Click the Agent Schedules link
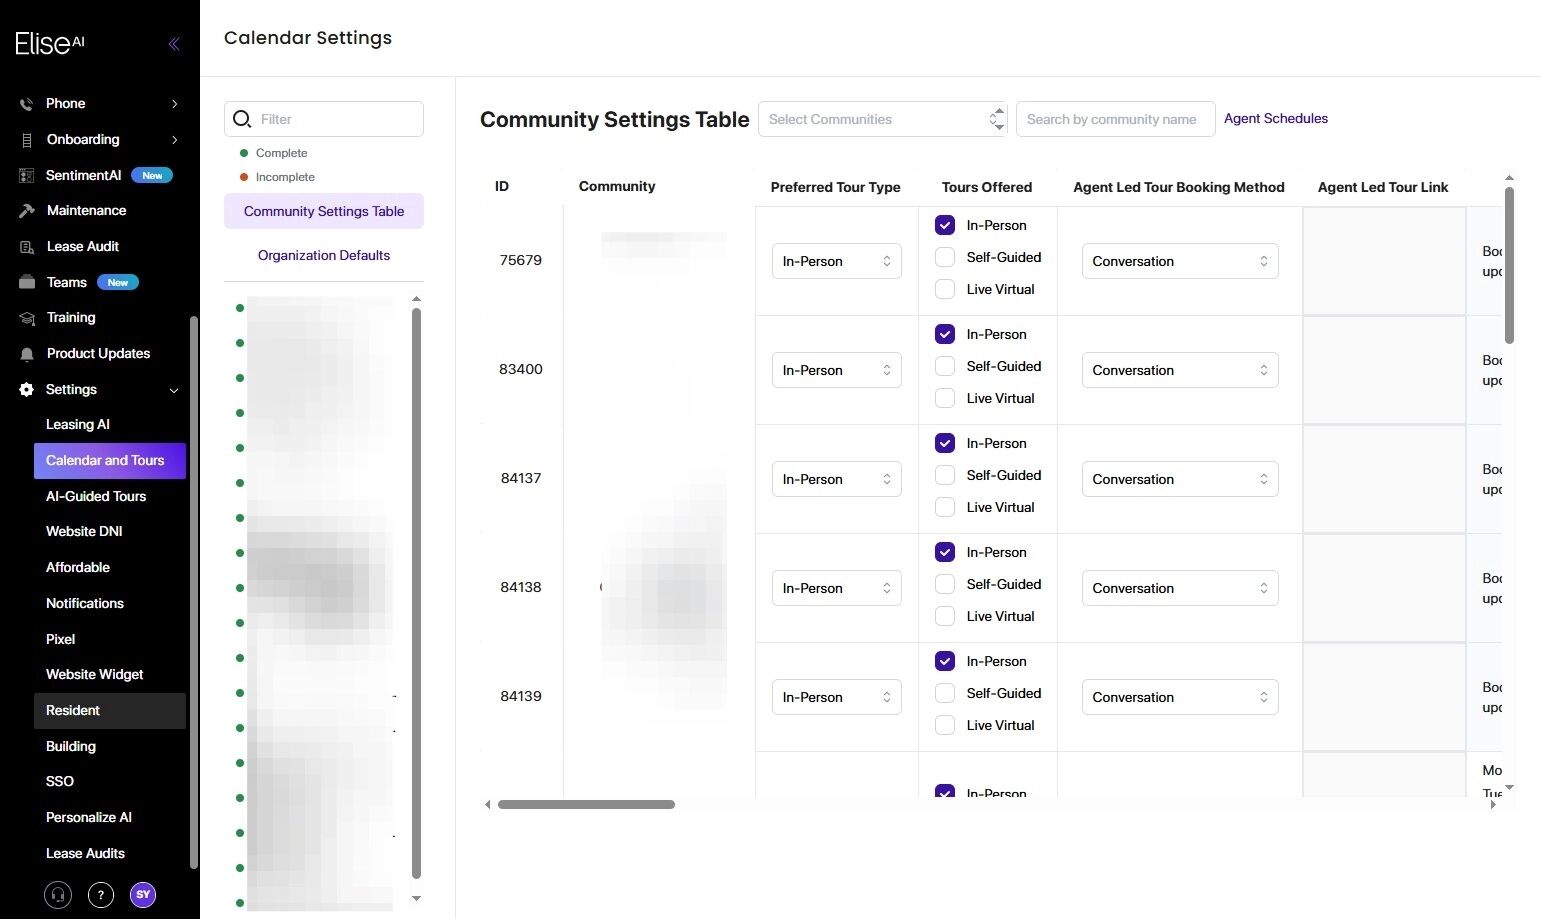 [1275, 118]
